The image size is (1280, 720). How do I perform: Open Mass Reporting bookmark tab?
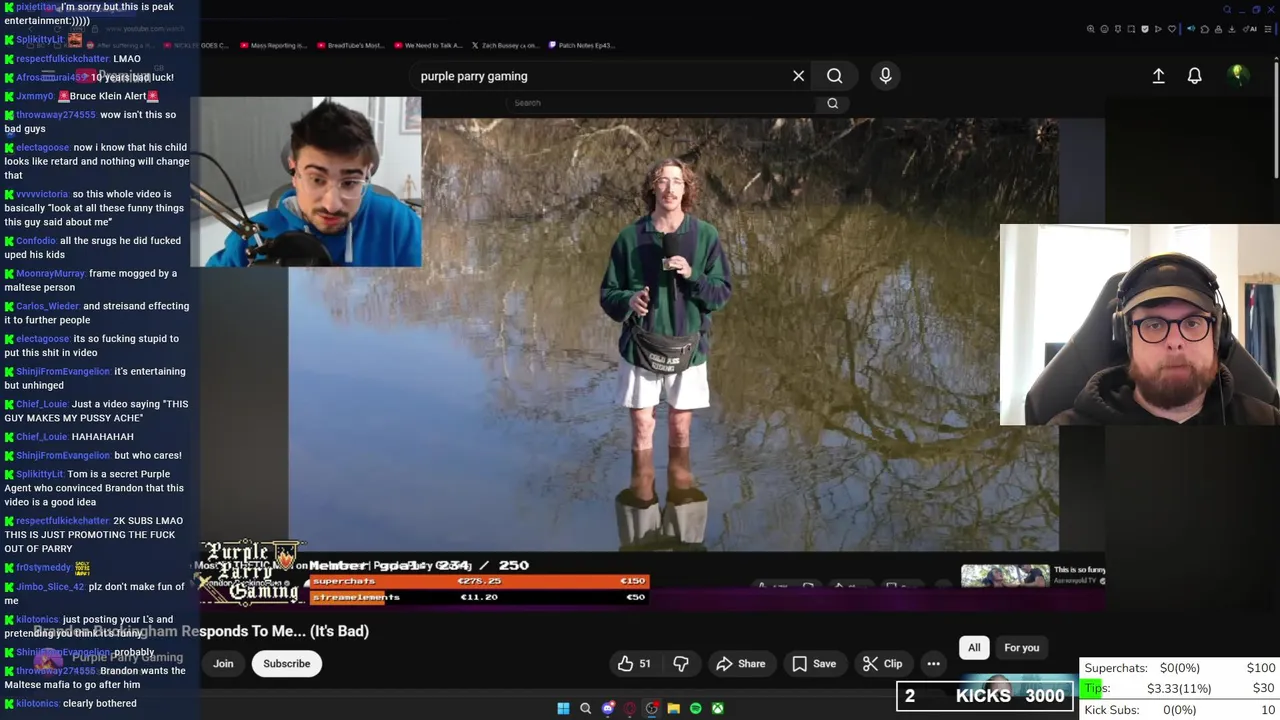(x=273, y=45)
